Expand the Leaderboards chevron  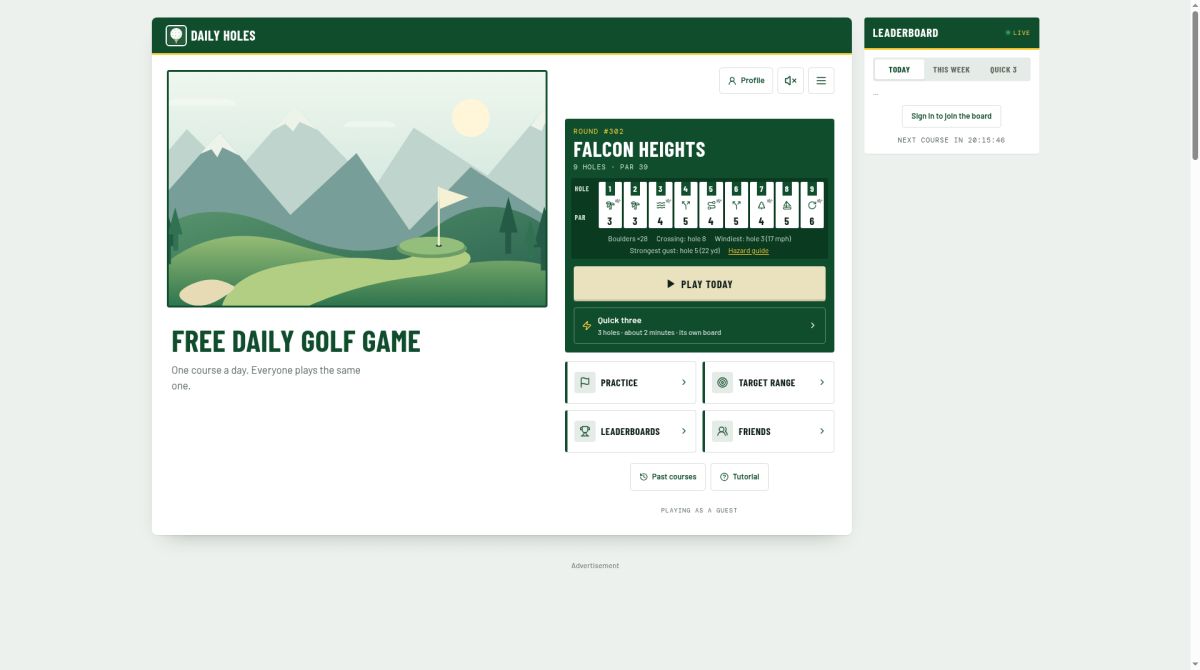684,431
